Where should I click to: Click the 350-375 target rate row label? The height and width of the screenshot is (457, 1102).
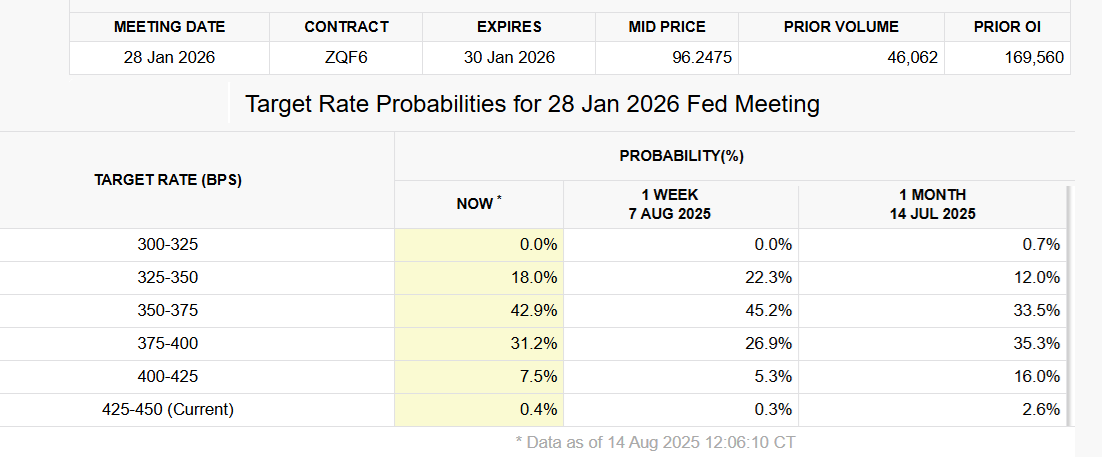pos(168,311)
